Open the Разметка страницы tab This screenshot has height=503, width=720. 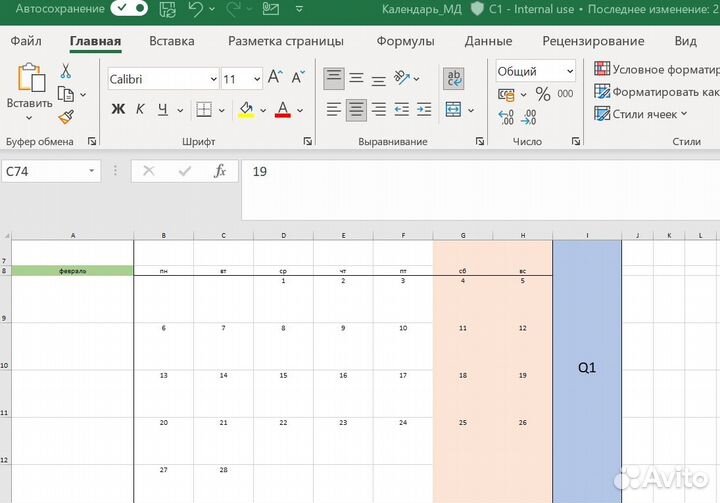(286, 41)
